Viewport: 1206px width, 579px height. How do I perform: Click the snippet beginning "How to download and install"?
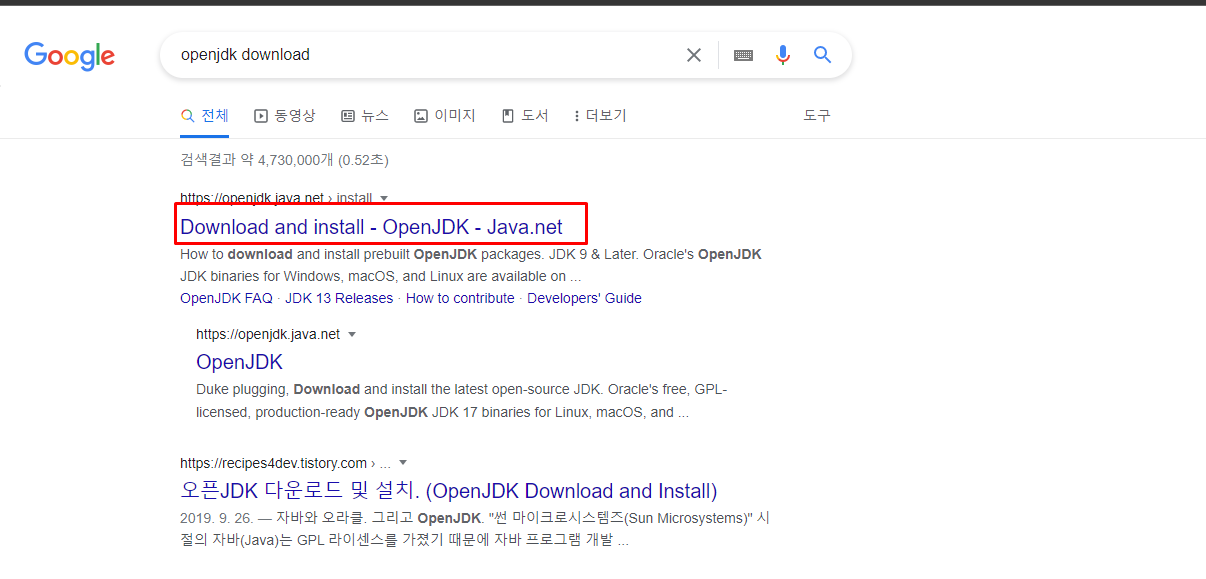(x=471, y=265)
